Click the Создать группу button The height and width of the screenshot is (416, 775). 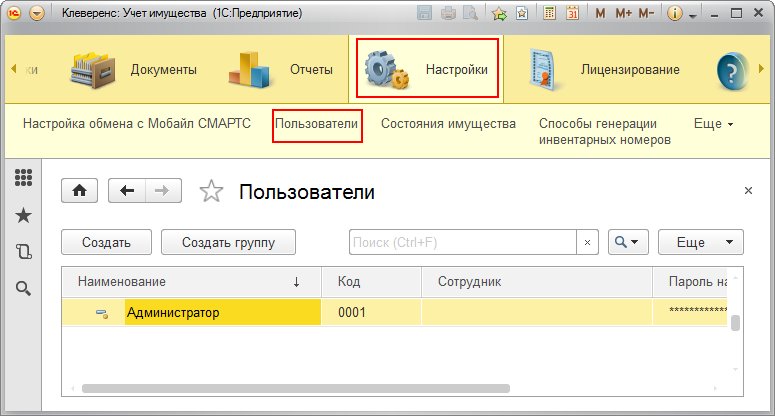(228, 242)
